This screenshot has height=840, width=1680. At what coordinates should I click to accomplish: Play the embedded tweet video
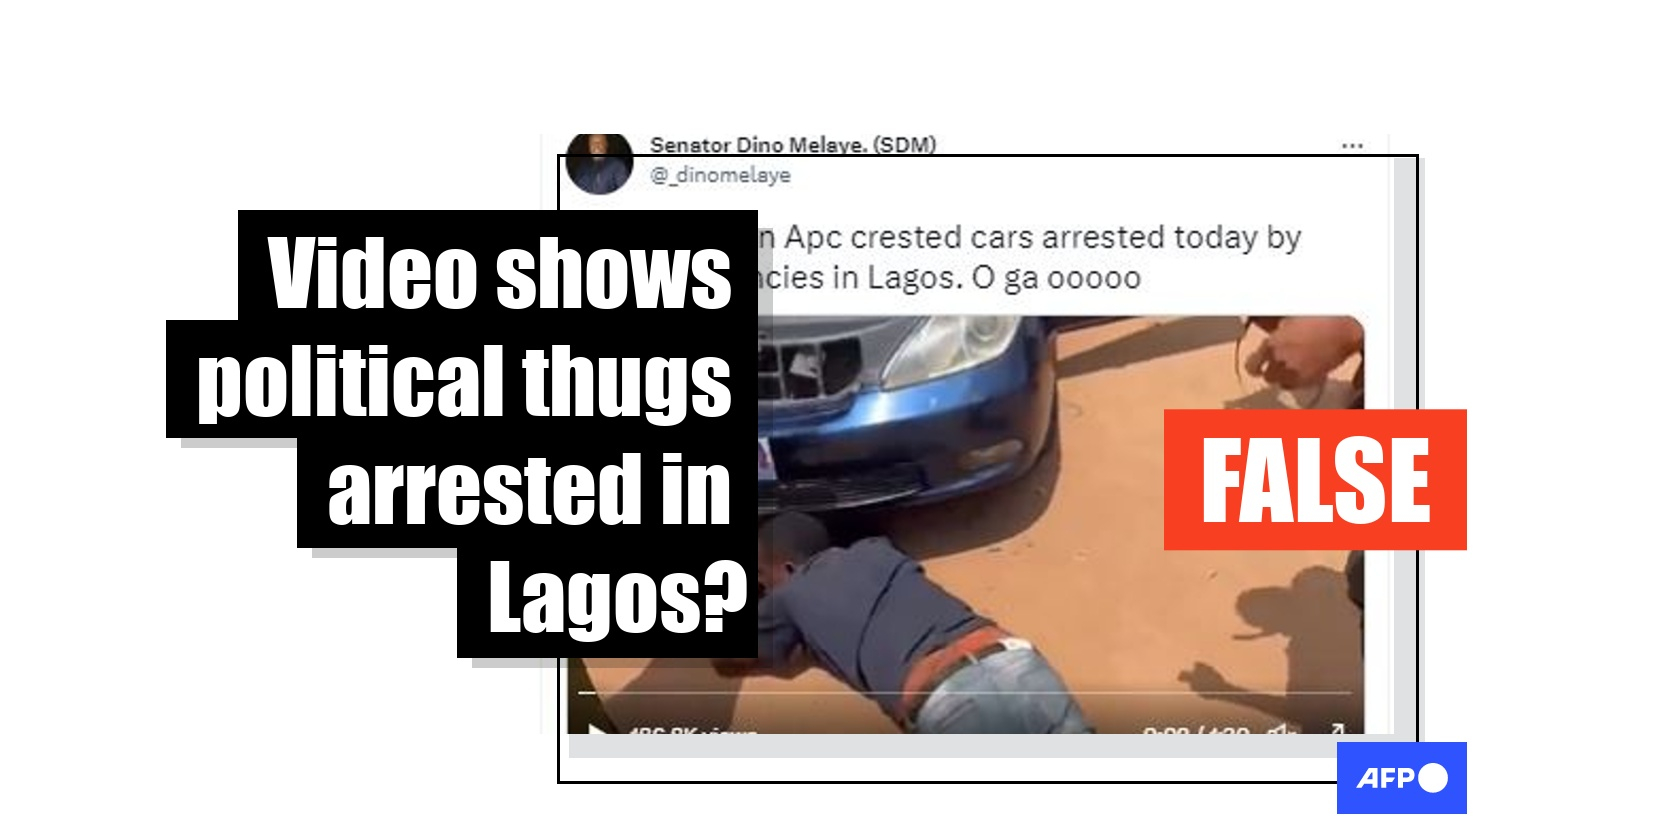(598, 729)
